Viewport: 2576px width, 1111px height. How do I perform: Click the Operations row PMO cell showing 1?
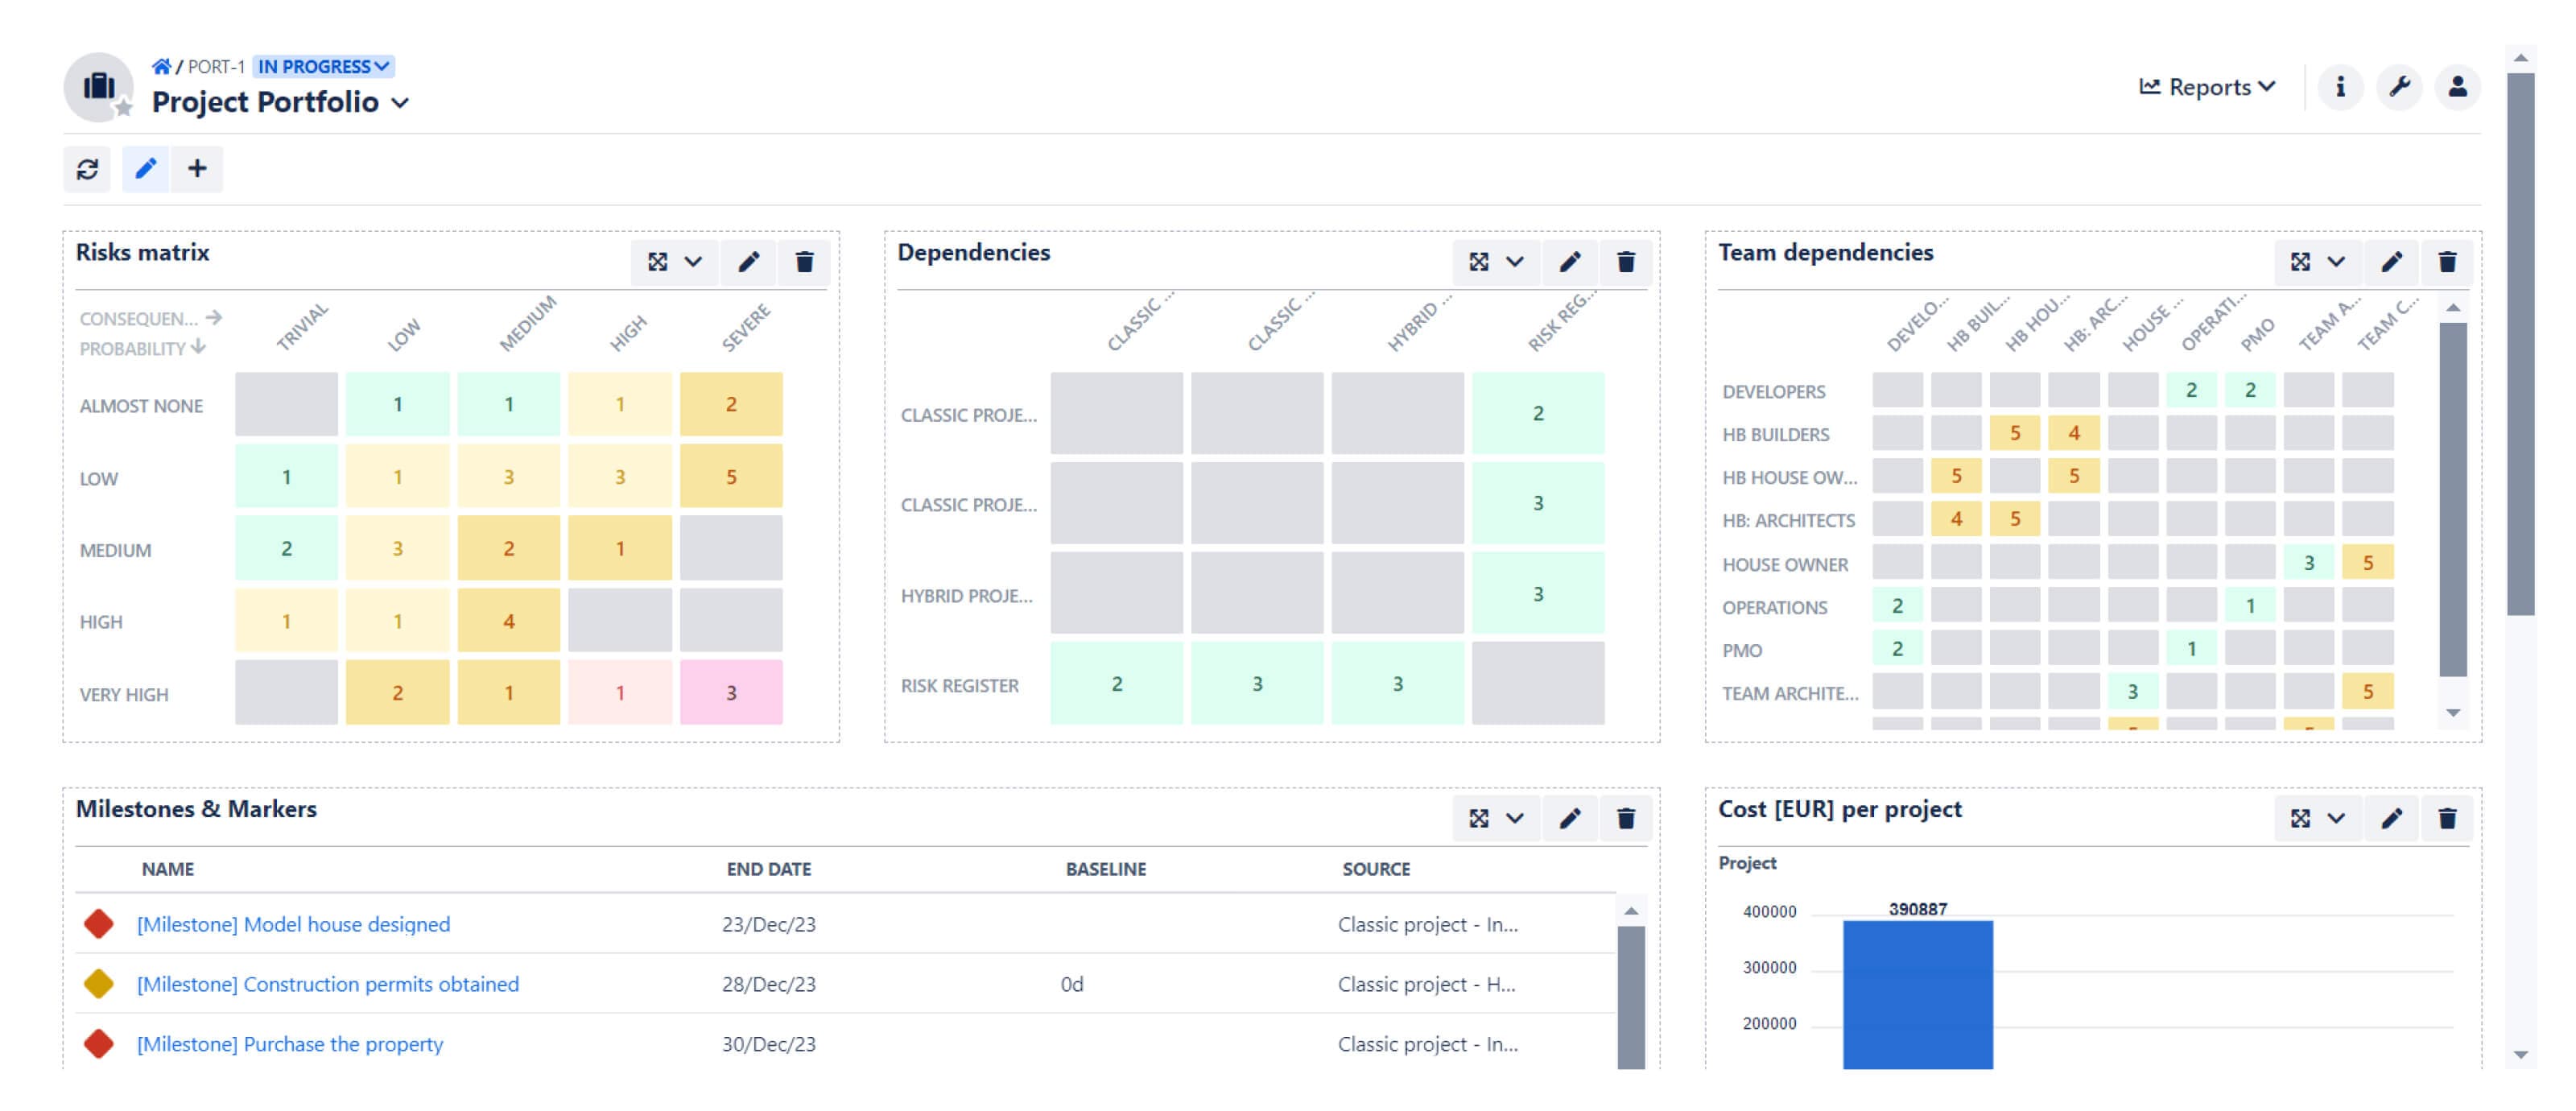(2250, 605)
